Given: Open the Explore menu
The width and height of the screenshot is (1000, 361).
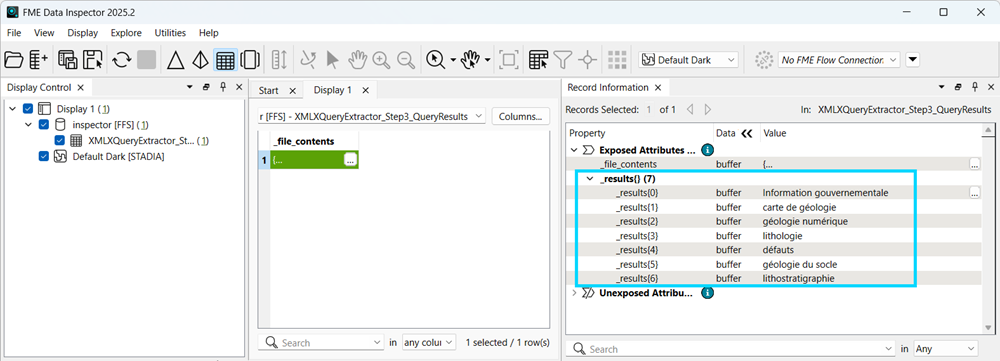Looking at the screenshot, I should (x=126, y=33).
